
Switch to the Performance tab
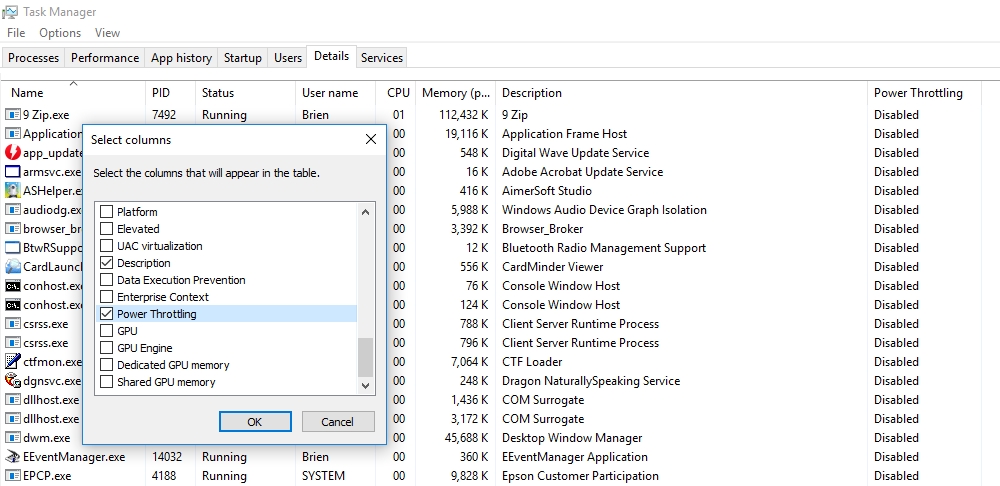click(x=105, y=57)
